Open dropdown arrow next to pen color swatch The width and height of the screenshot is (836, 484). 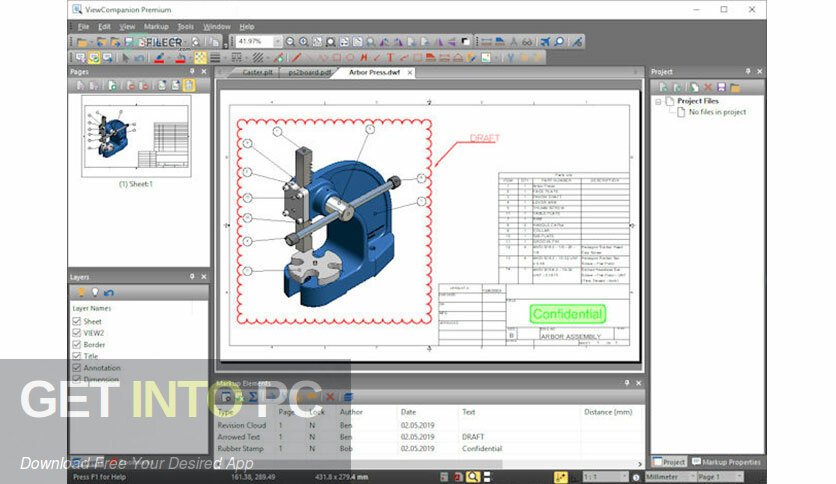coord(169,58)
